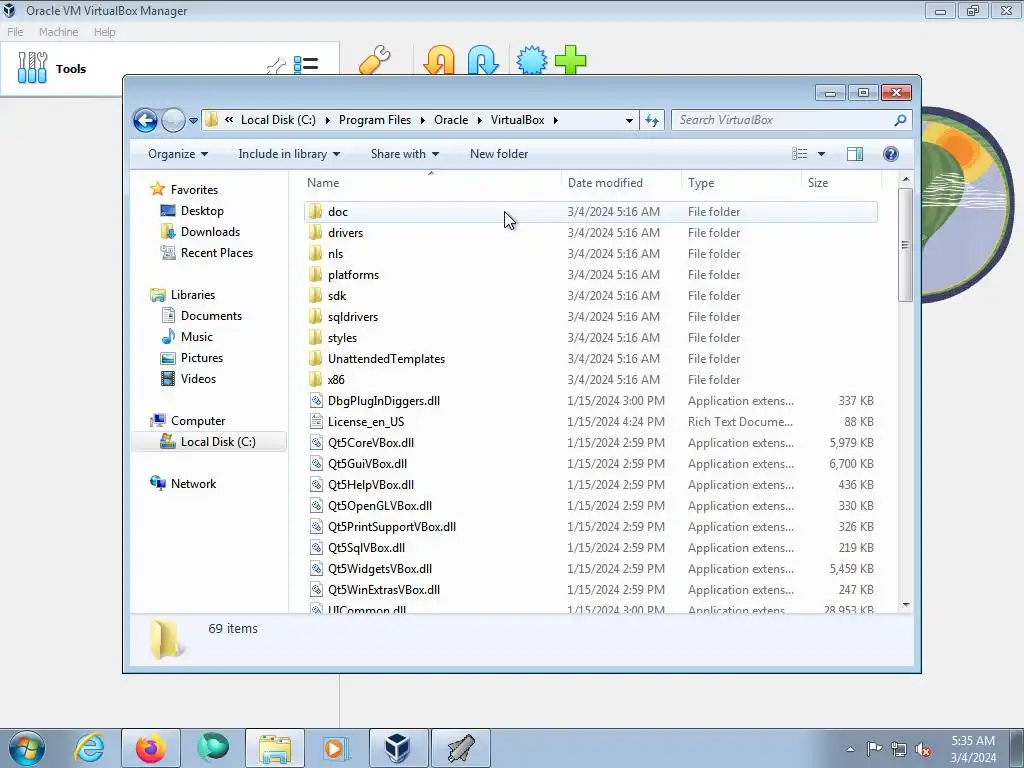
Task: Open the File menu in VirtualBox Manager
Action: 15,32
